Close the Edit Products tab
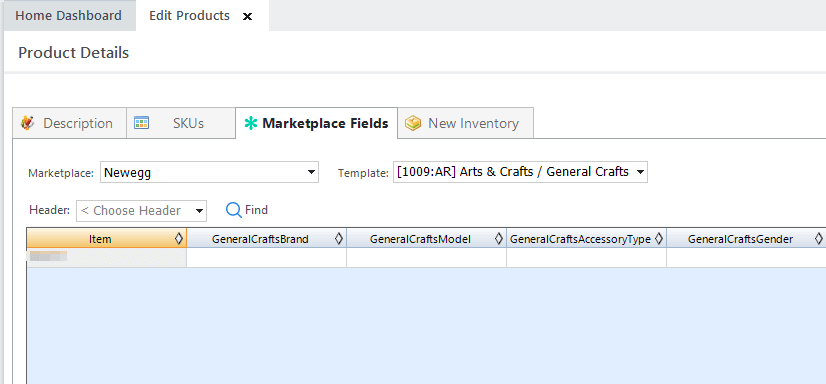The width and height of the screenshot is (826, 384). (x=247, y=16)
